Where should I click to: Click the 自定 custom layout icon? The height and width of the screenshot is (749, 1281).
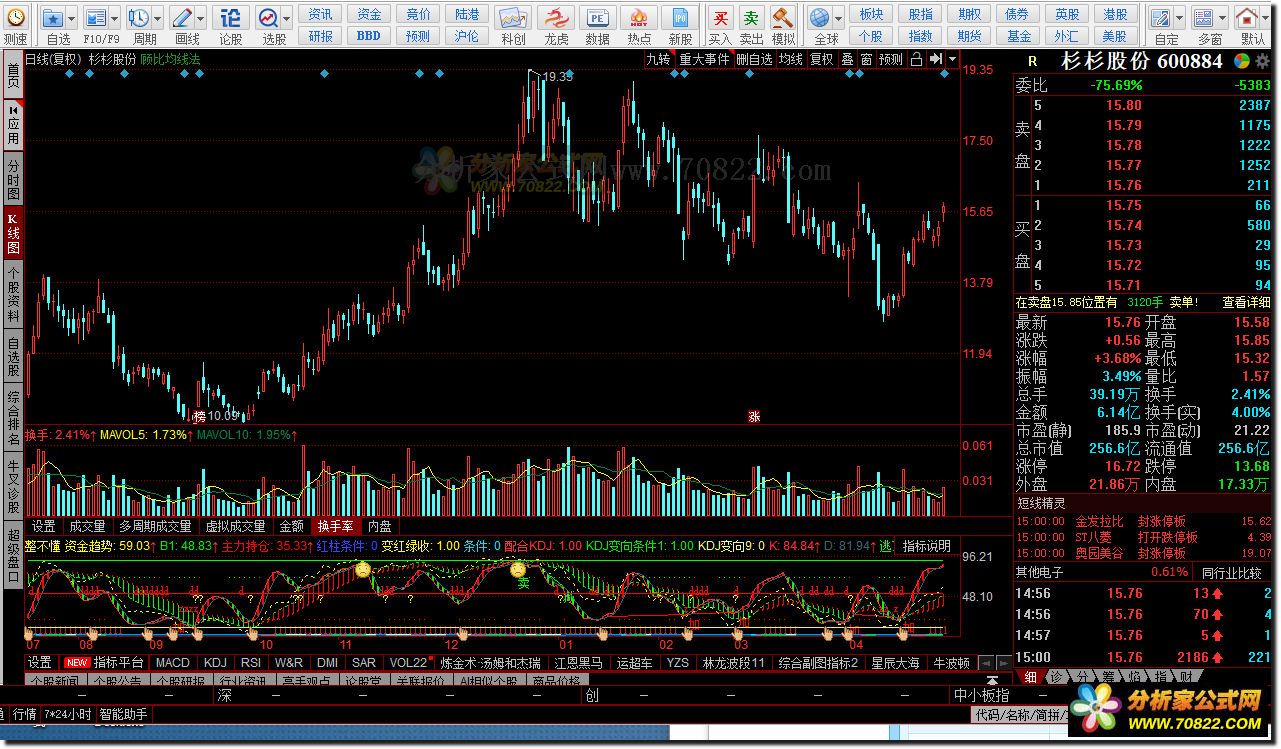(x=1160, y=18)
